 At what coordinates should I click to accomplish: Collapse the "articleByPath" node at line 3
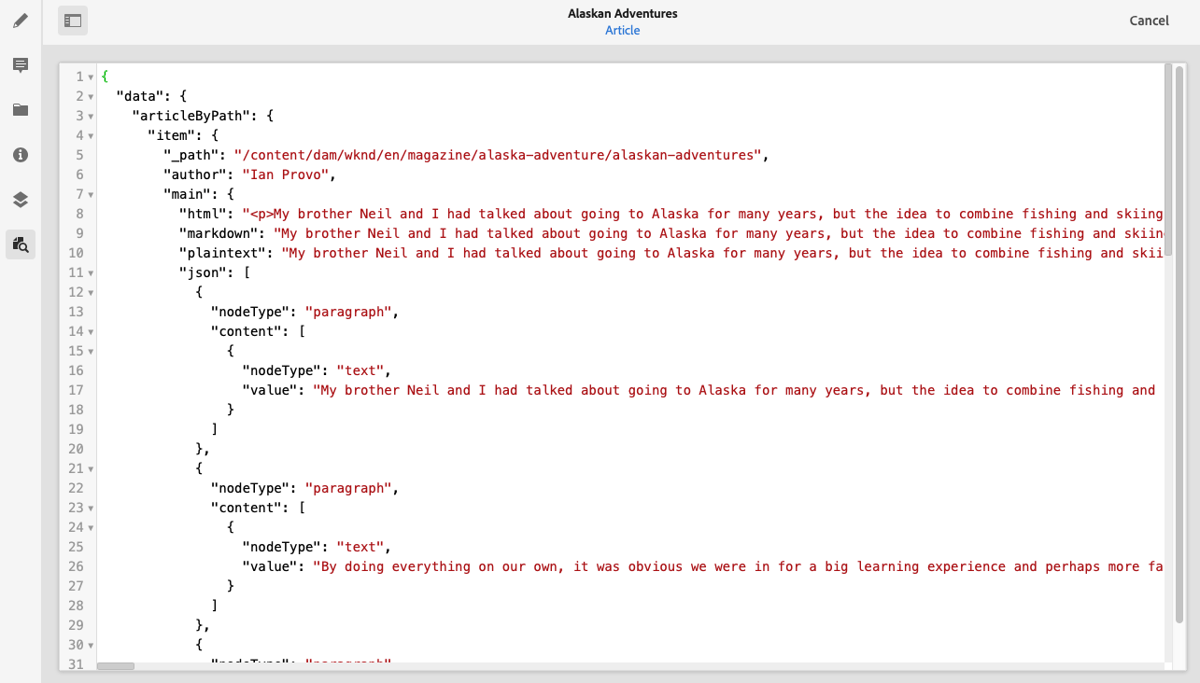91,115
